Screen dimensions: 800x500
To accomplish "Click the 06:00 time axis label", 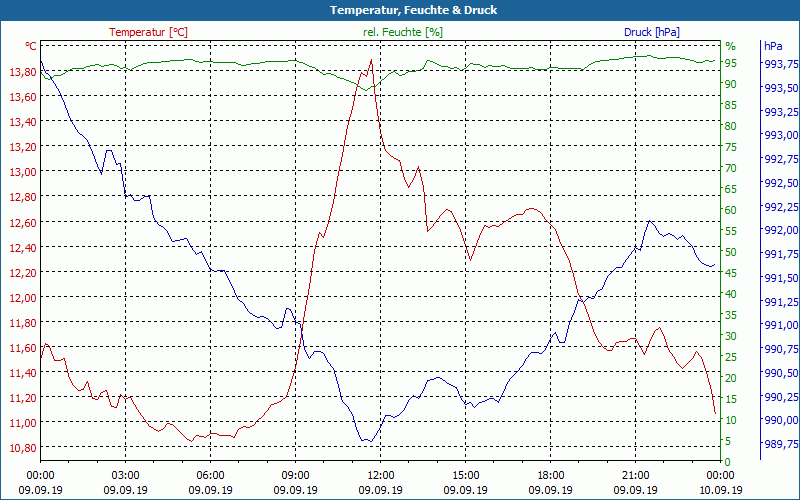I will 210,476.
